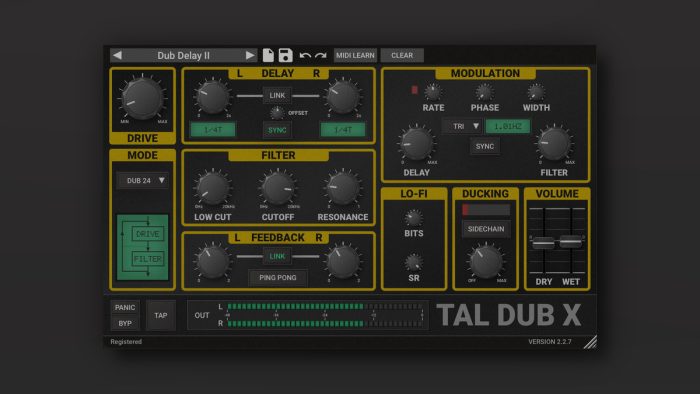The width and height of the screenshot is (700, 394).
Task: Click the delay OFFSET knob
Action: 277,113
